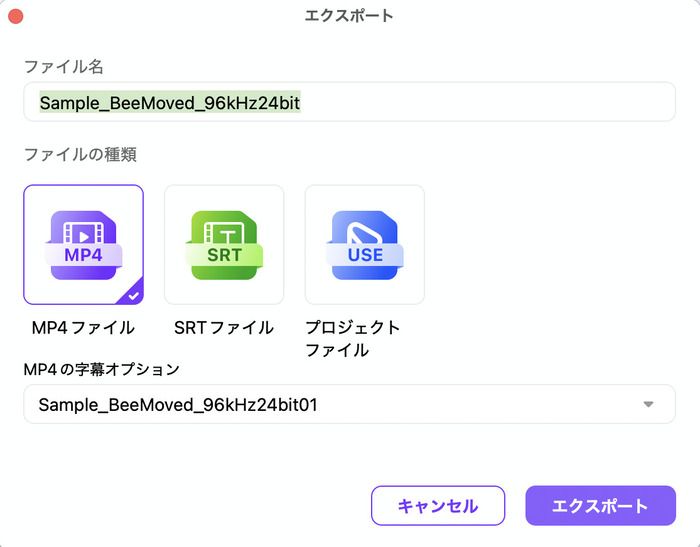The width and height of the screenshot is (700, 547).
Task: Click the プロジェクトファイル label
Action: (353, 338)
